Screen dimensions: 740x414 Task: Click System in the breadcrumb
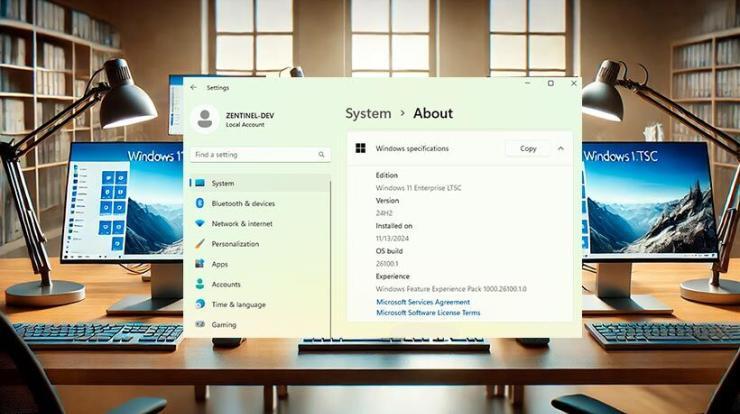[x=368, y=113]
